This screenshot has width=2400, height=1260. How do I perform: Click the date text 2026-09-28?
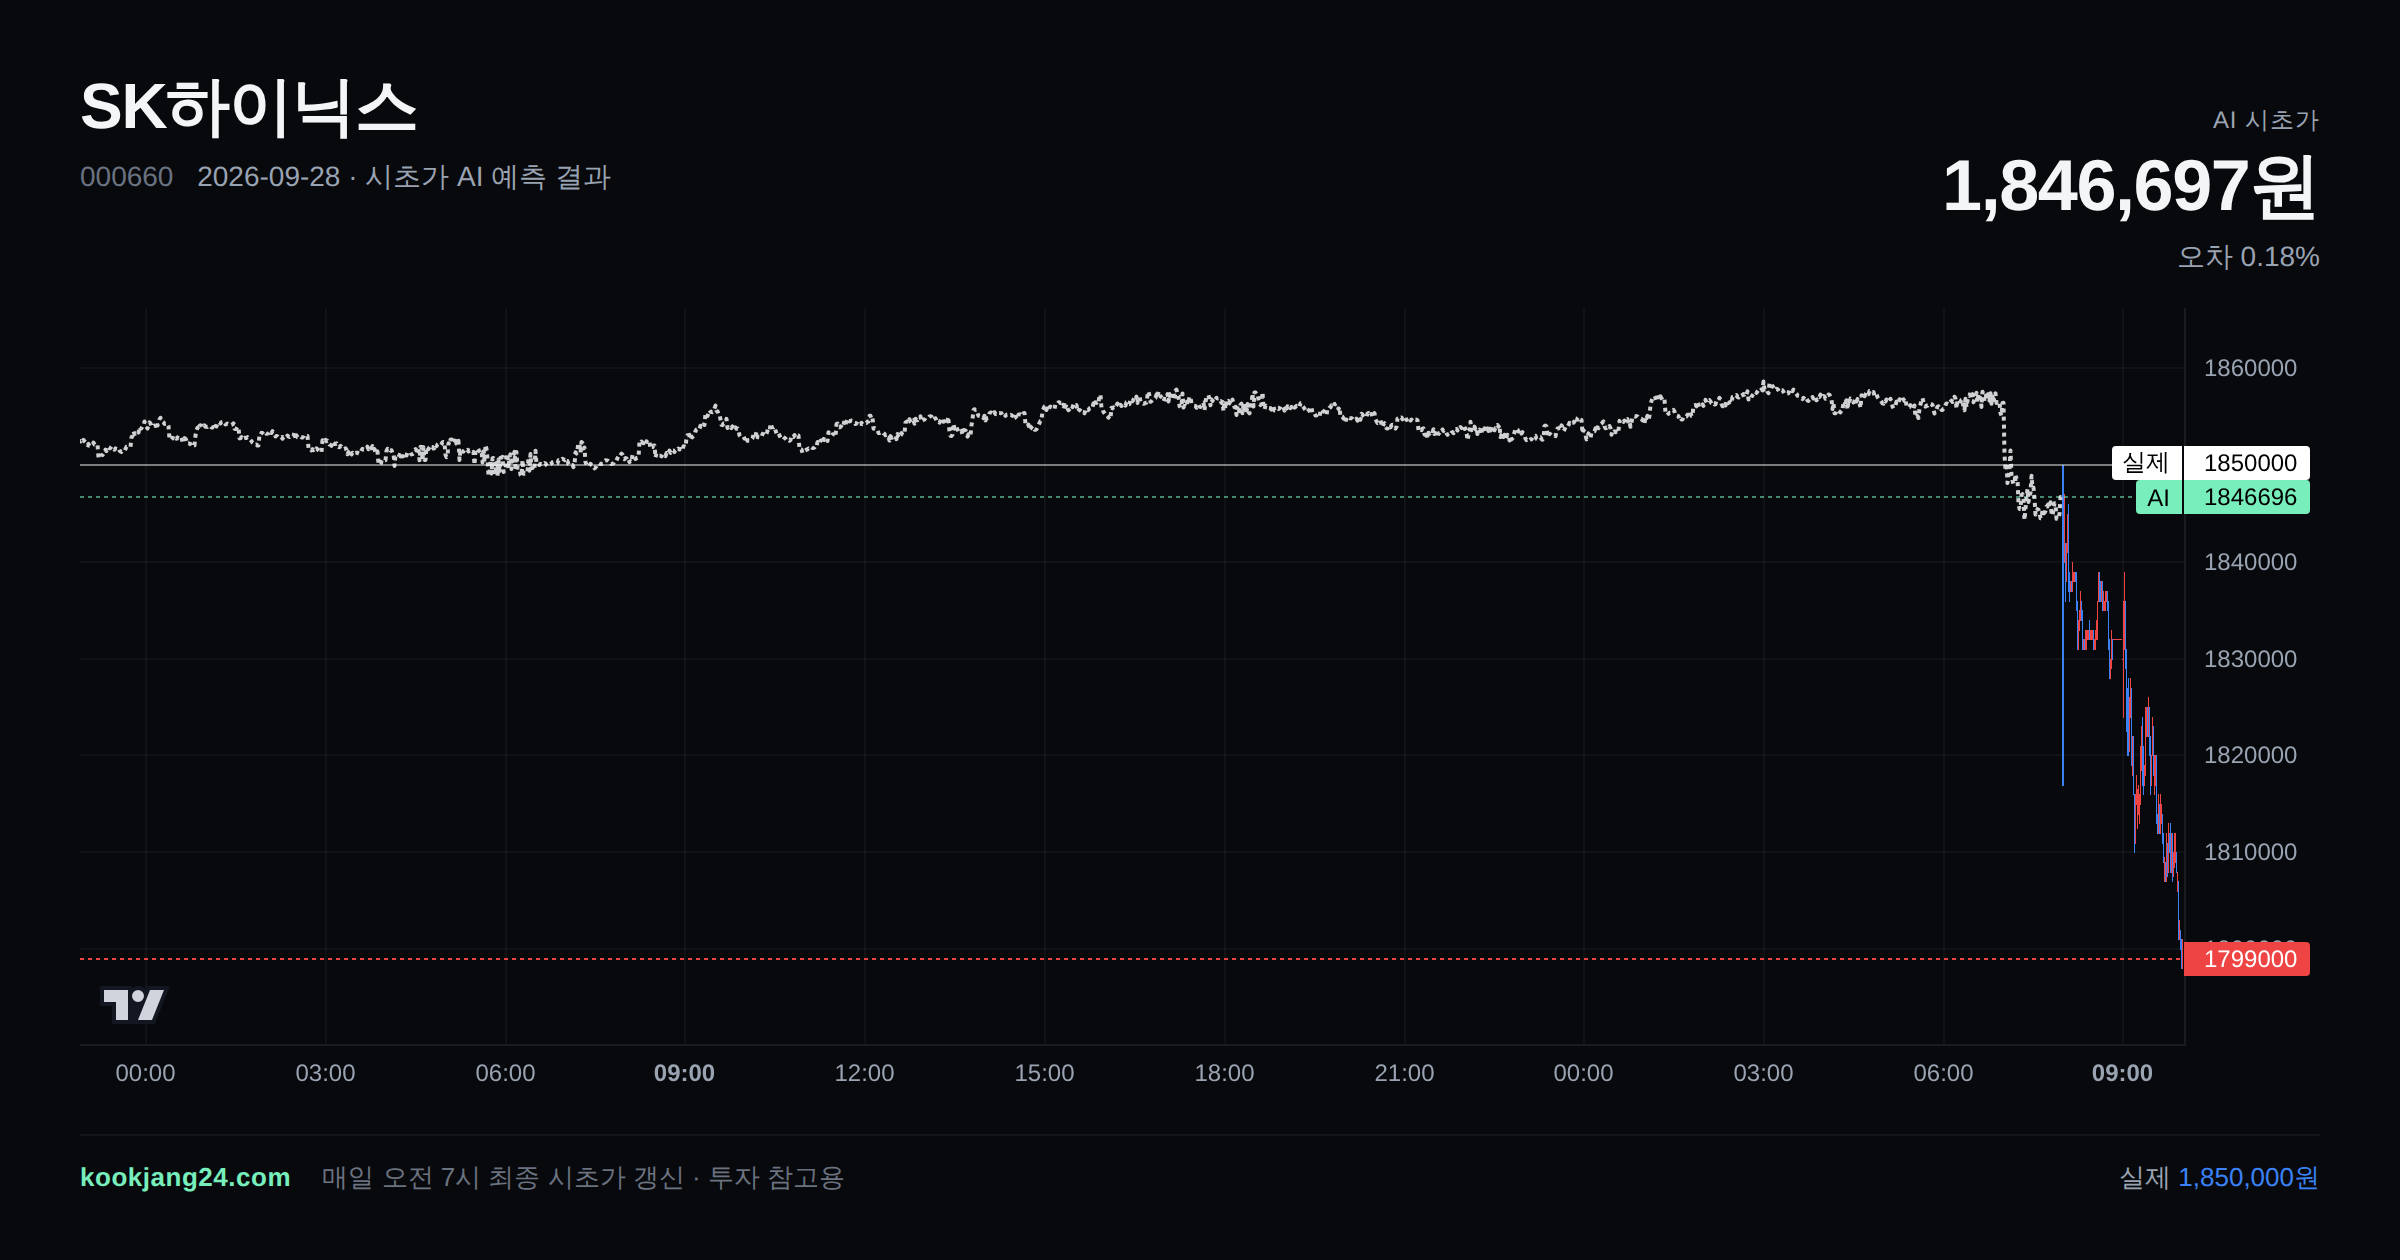tap(268, 177)
